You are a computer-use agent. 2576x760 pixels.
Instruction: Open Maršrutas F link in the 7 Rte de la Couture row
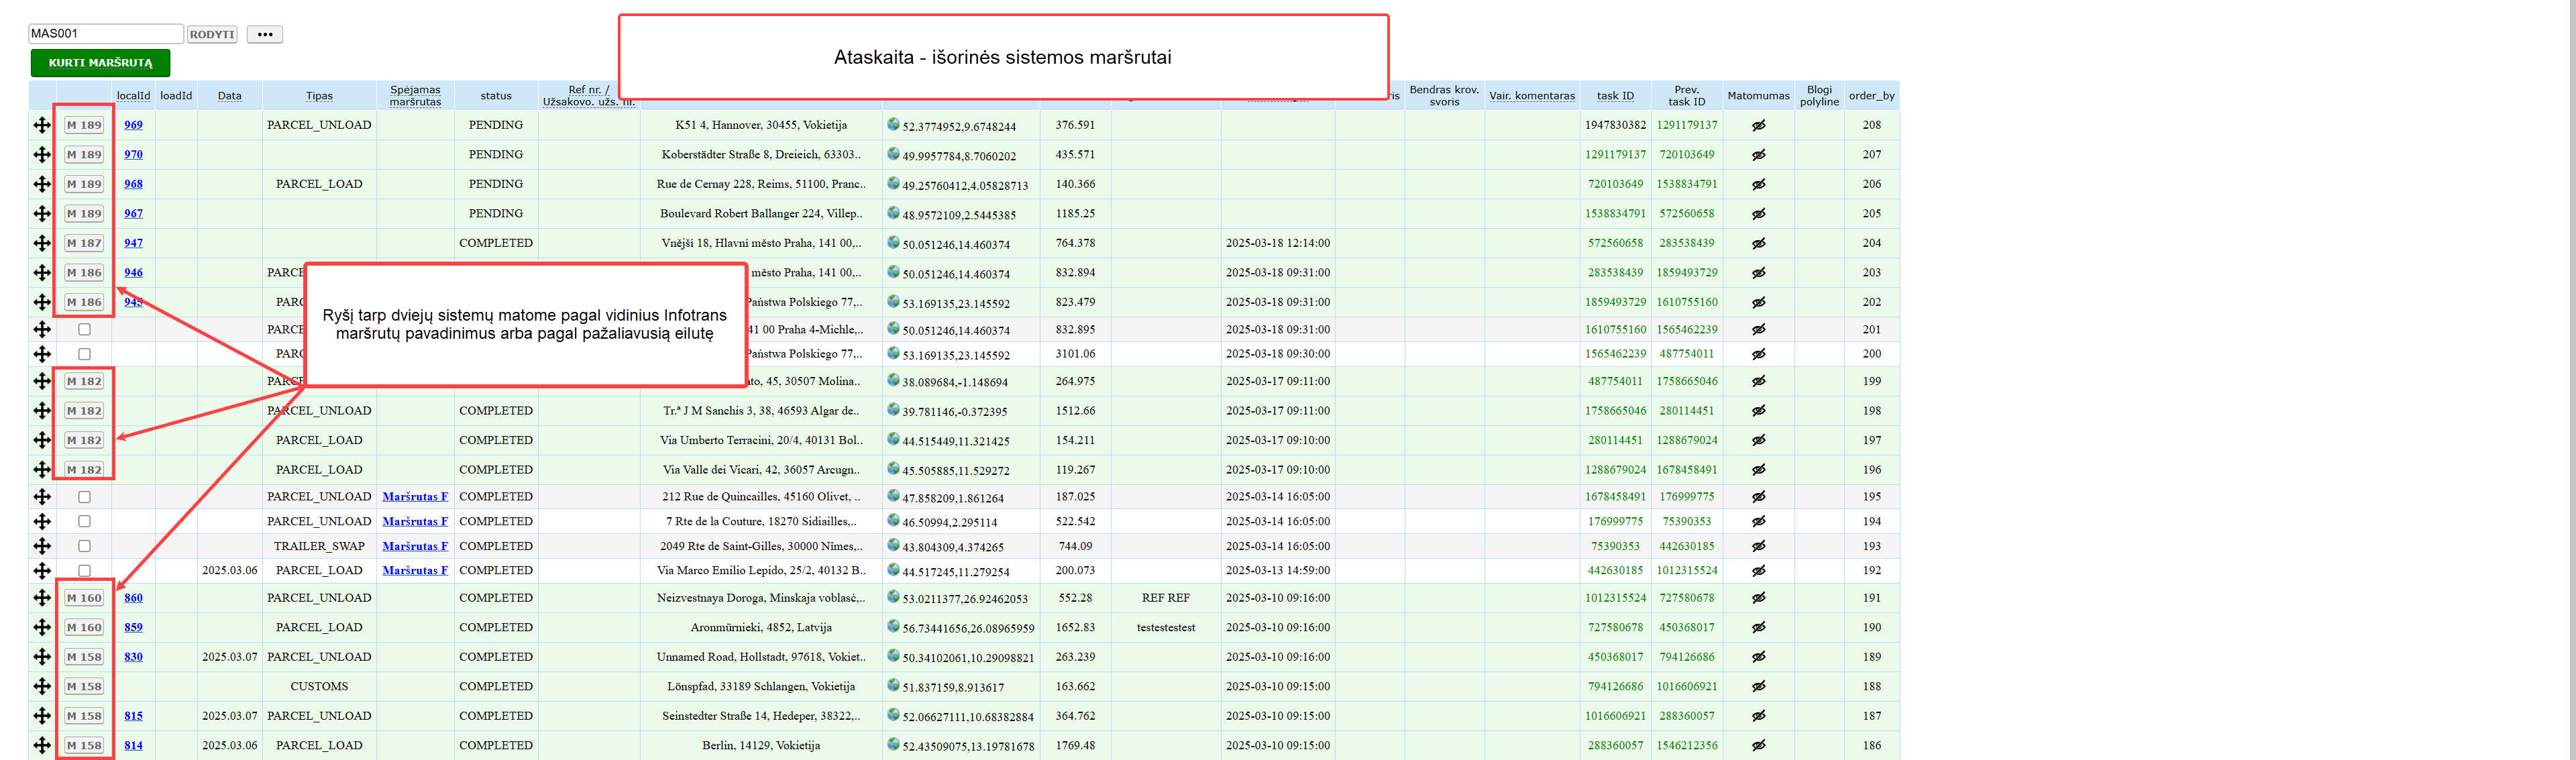tap(415, 521)
